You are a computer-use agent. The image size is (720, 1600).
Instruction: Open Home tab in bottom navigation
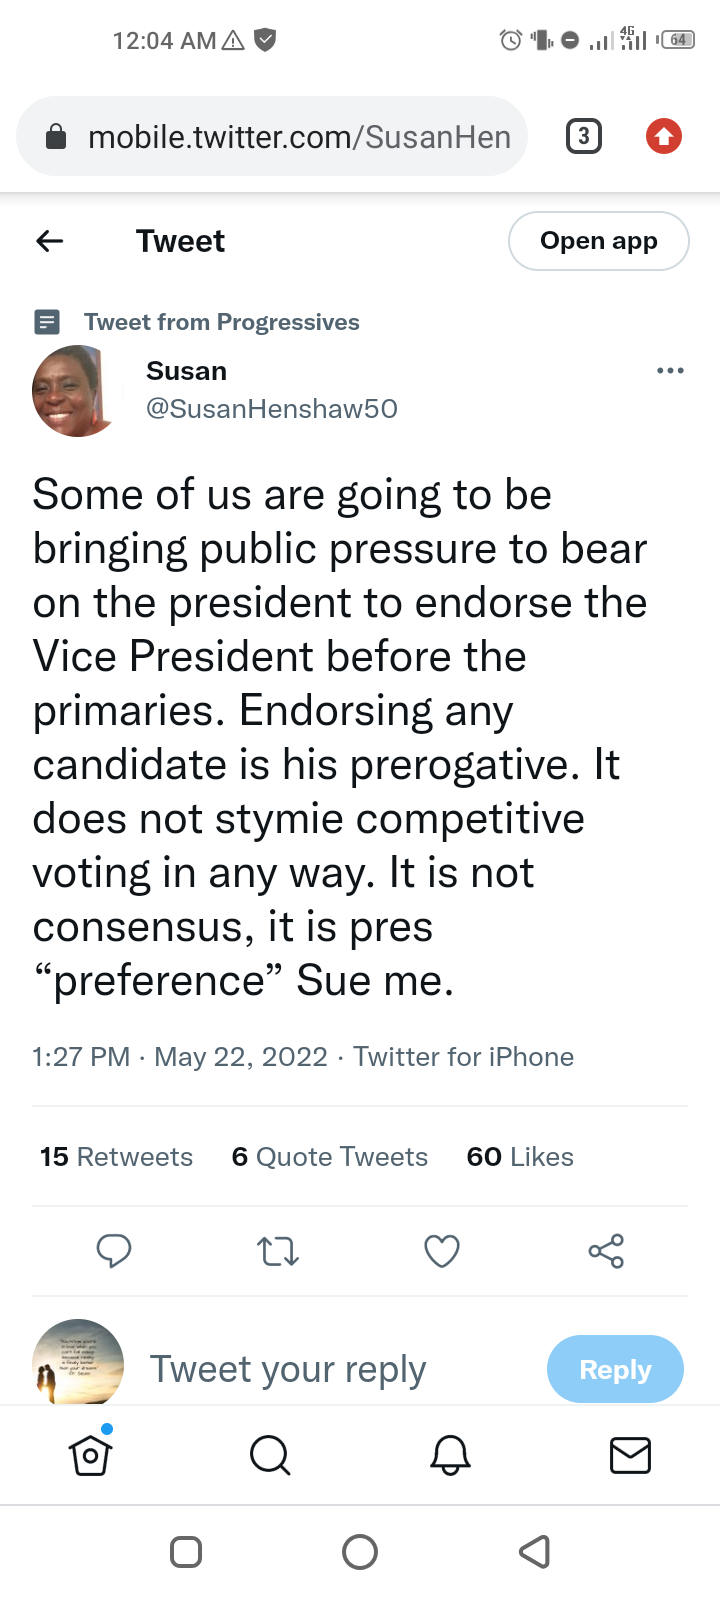coord(90,1455)
